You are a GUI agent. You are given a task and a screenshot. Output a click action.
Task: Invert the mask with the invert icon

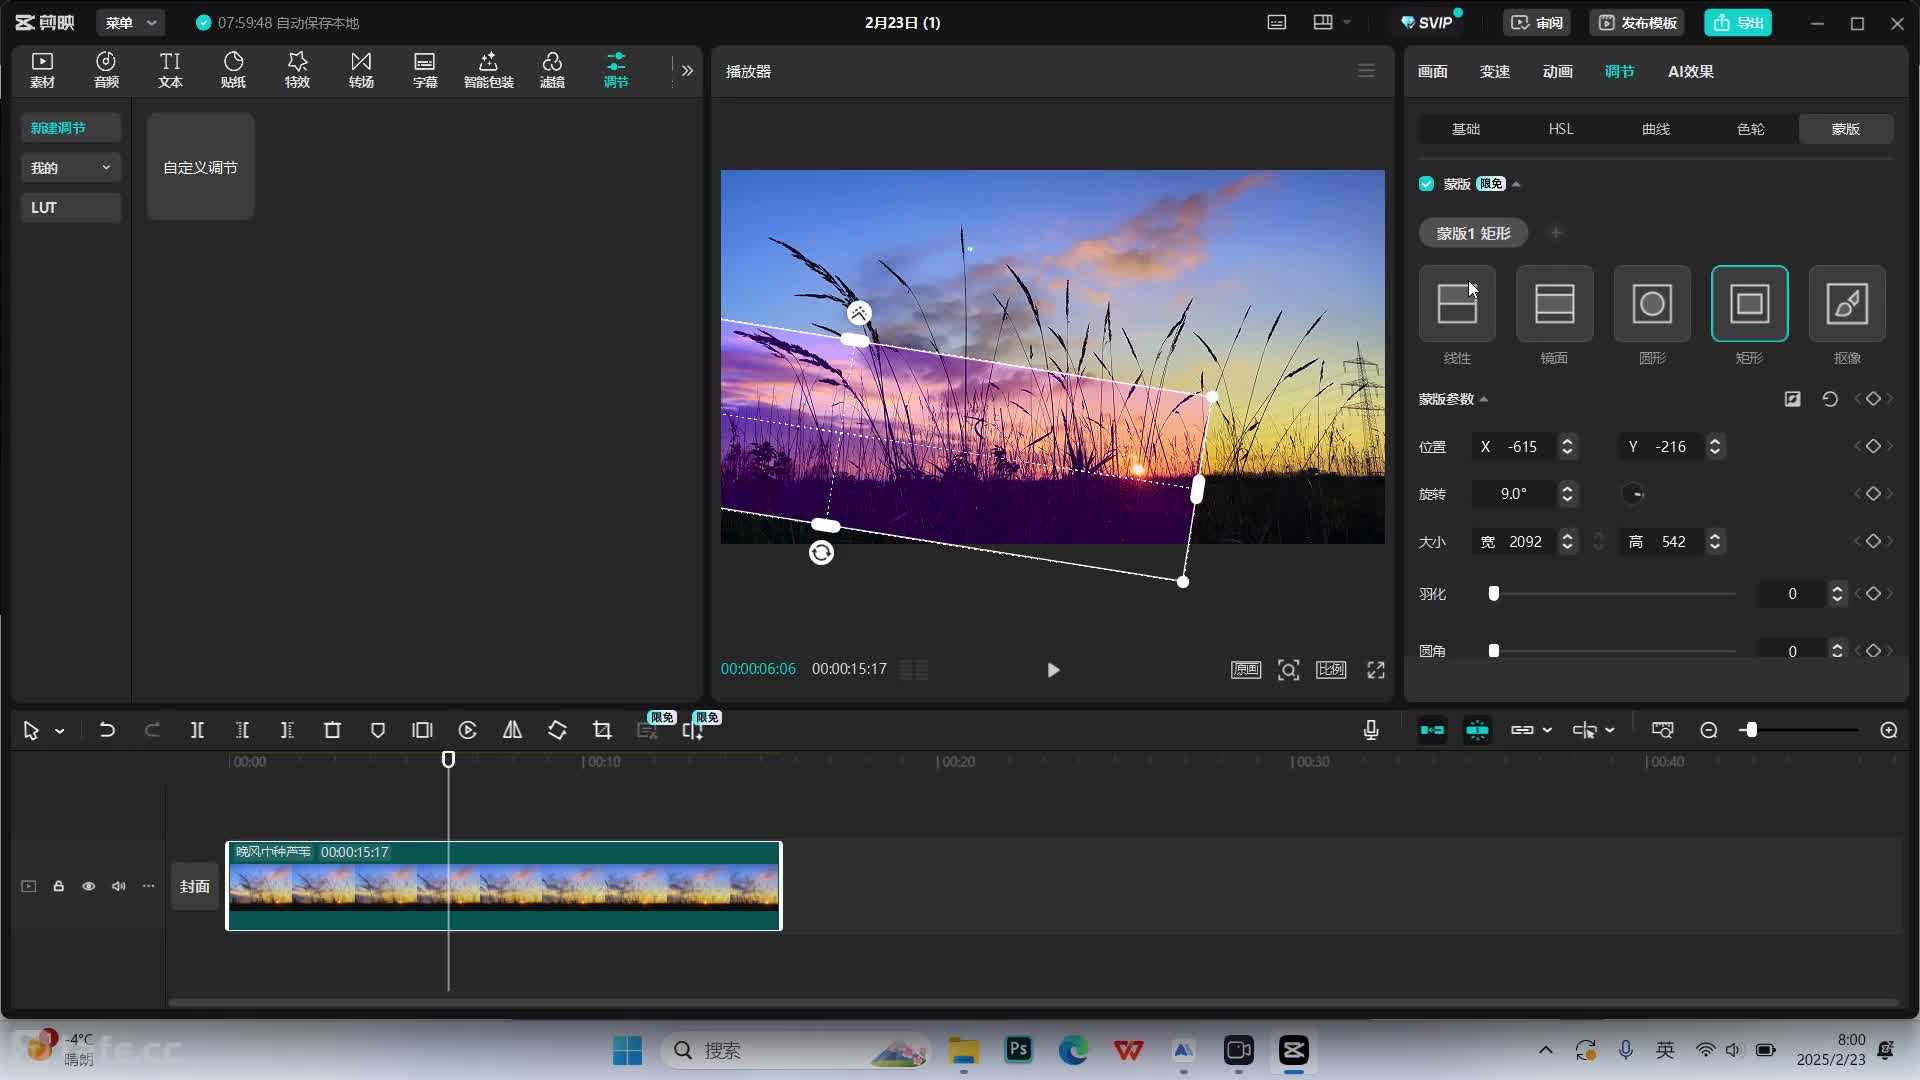tap(1792, 399)
